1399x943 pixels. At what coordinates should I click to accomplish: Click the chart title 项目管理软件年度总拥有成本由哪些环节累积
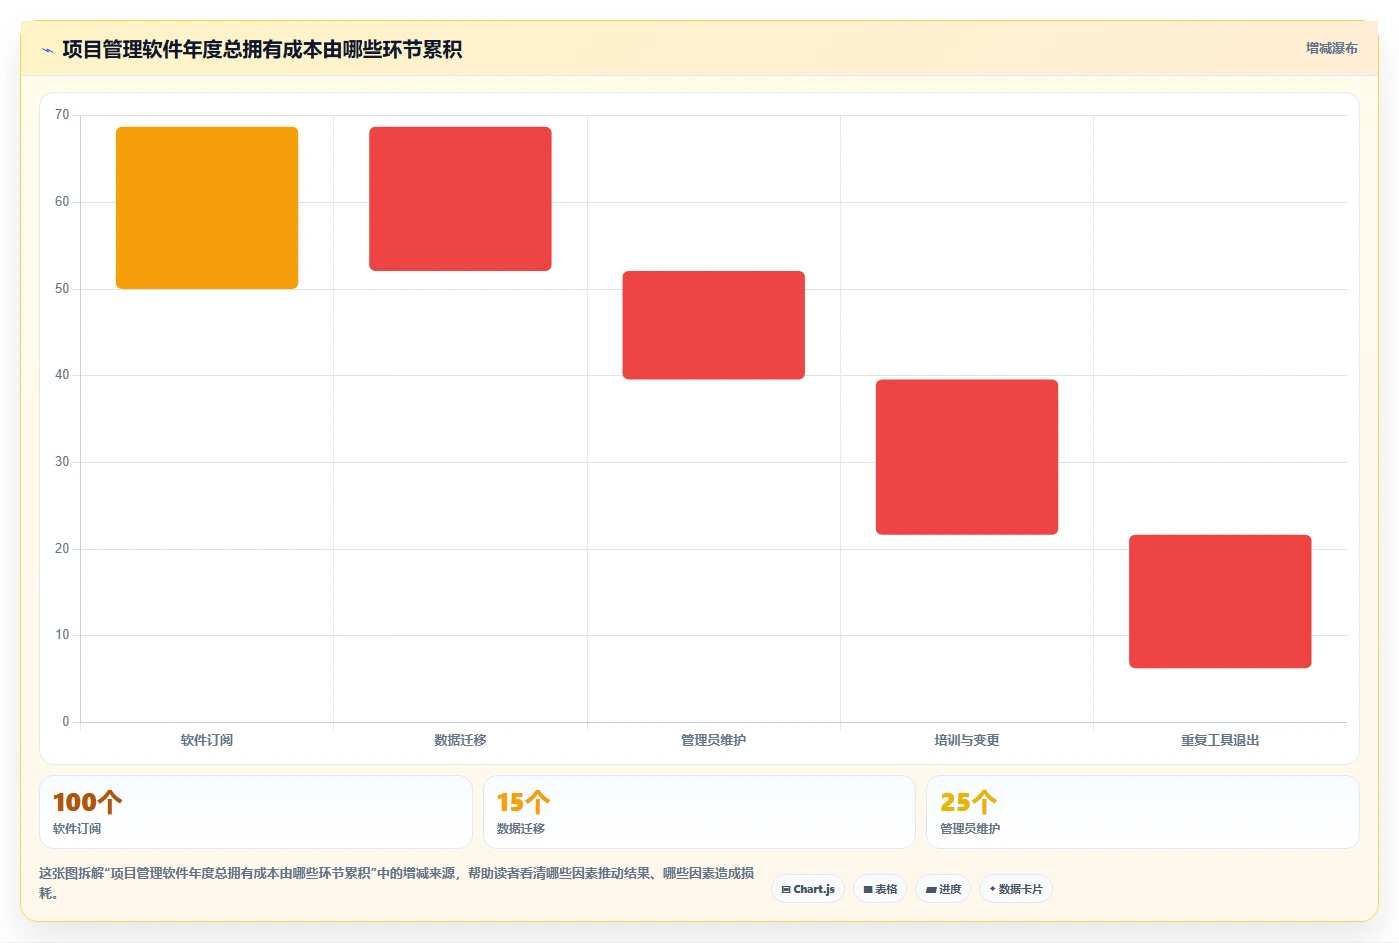click(262, 50)
